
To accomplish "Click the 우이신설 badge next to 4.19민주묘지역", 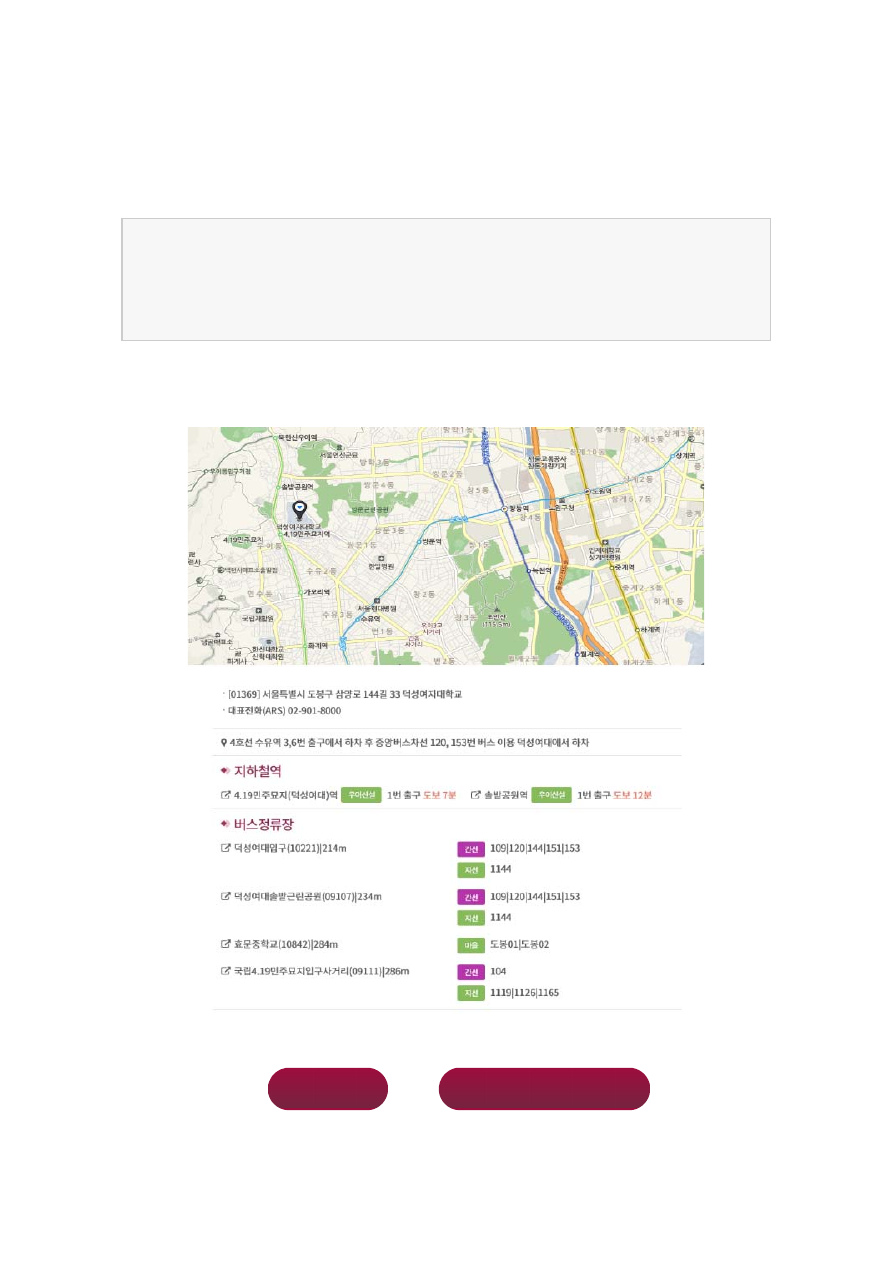I will click(361, 795).
